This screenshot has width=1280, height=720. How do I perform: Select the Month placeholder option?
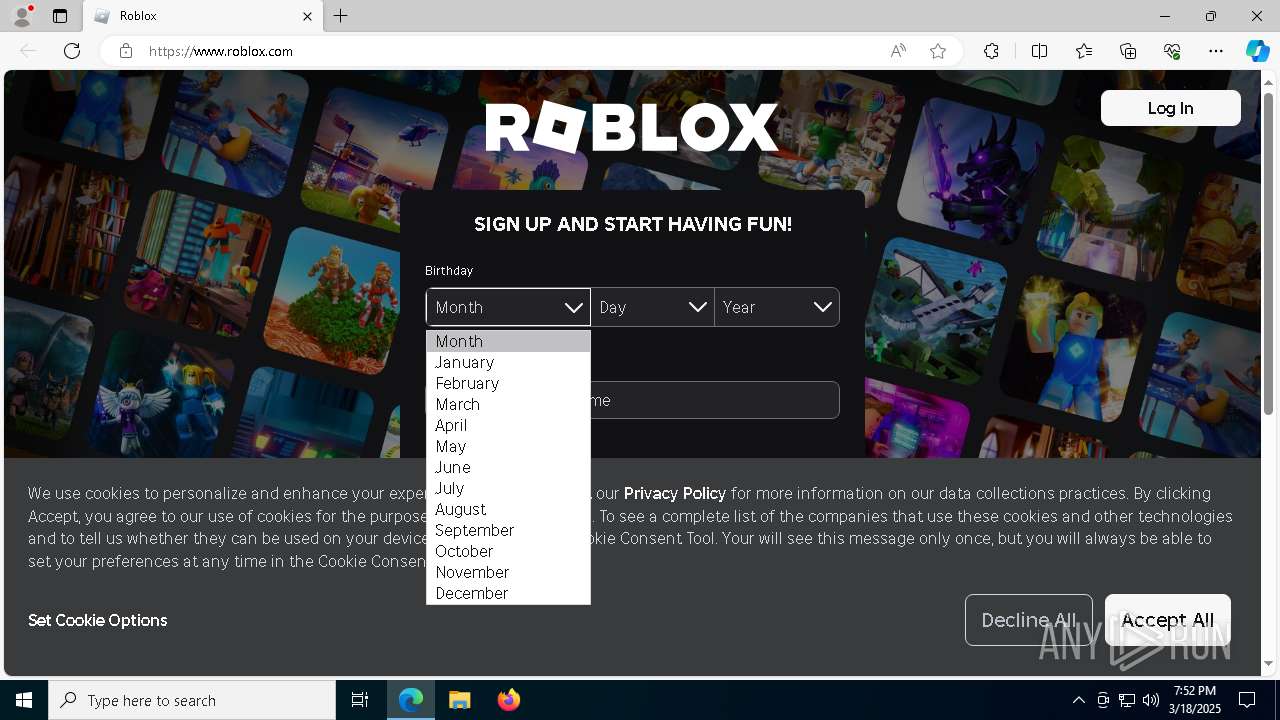508,341
